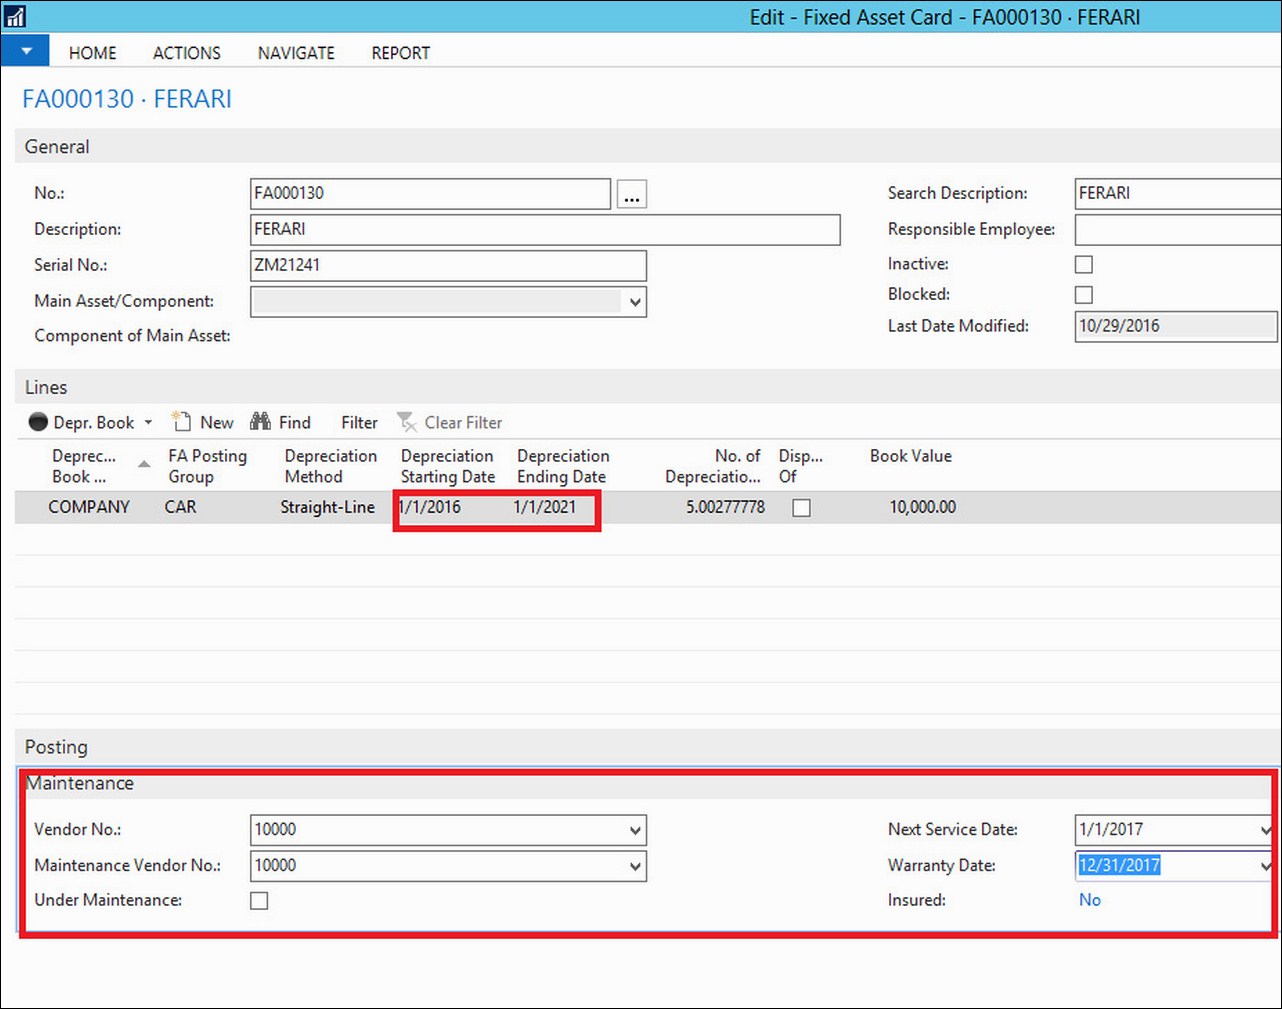The image size is (1282, 1009).
Task: Open the Depr. Book menu in Lines
Action: point(91,422)
